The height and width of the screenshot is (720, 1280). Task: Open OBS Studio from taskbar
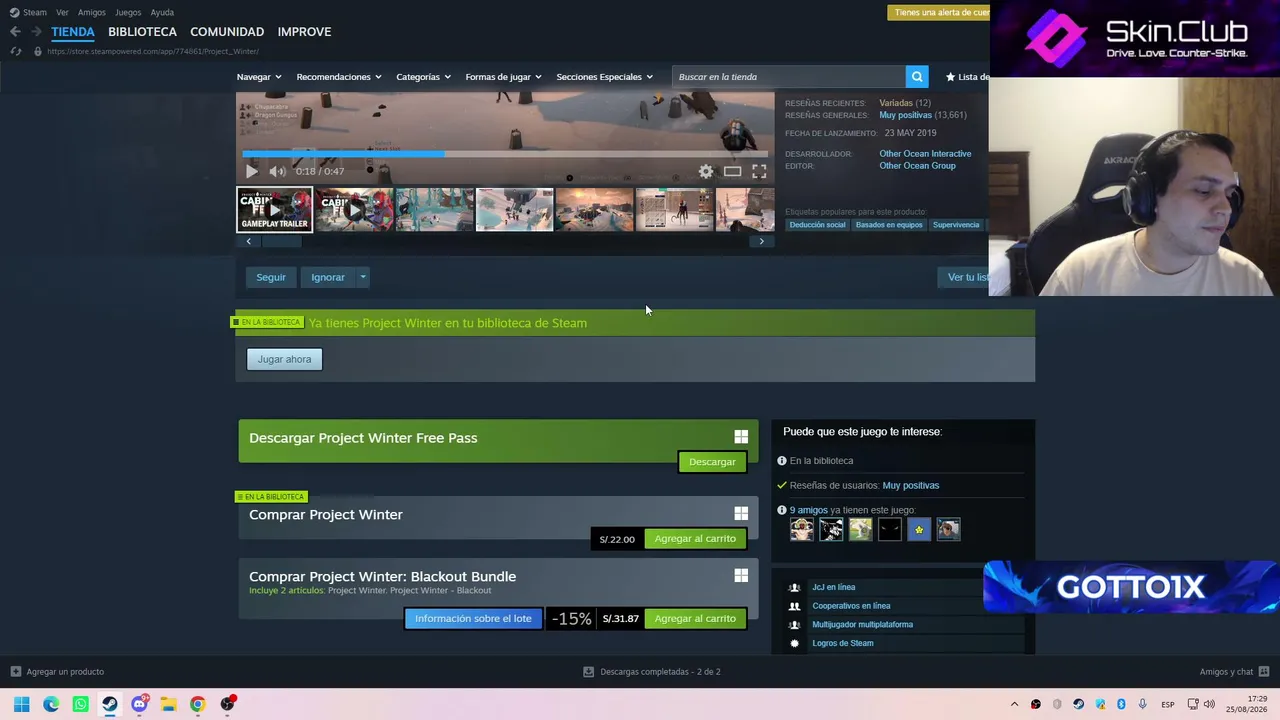pyautogui.click(x=227, y=704)
